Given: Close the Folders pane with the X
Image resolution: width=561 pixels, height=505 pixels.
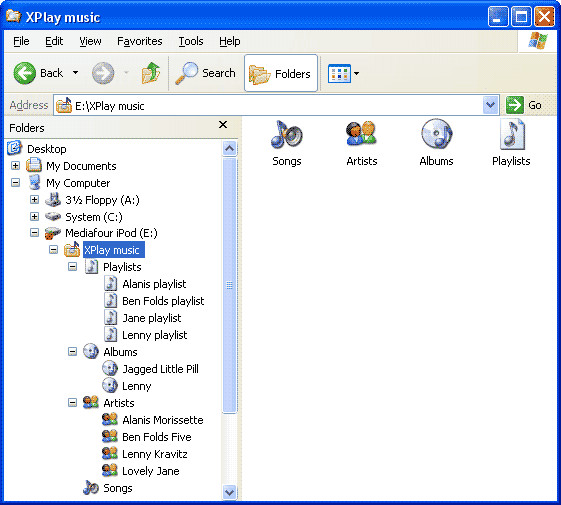Looking at the screenshot, I should click(x=223, y=125).
